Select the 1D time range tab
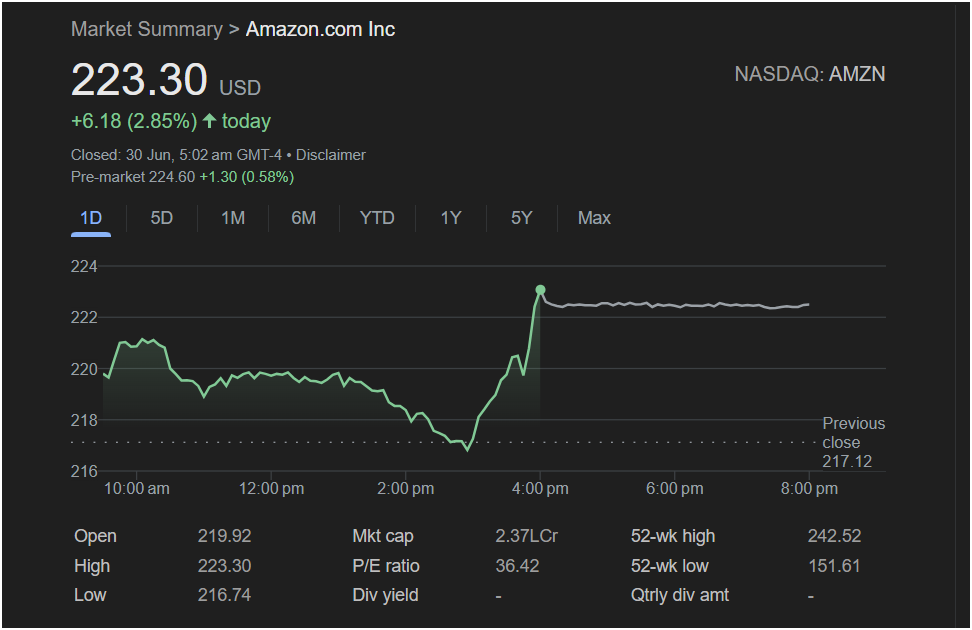972x630 pixels. click(x=91, y=218)
